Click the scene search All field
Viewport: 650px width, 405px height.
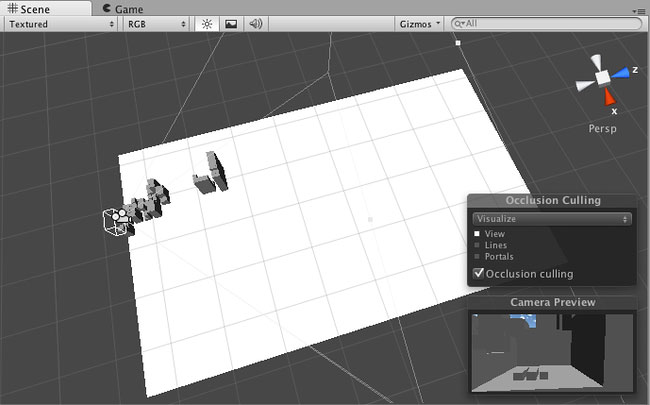pos(546,24)
